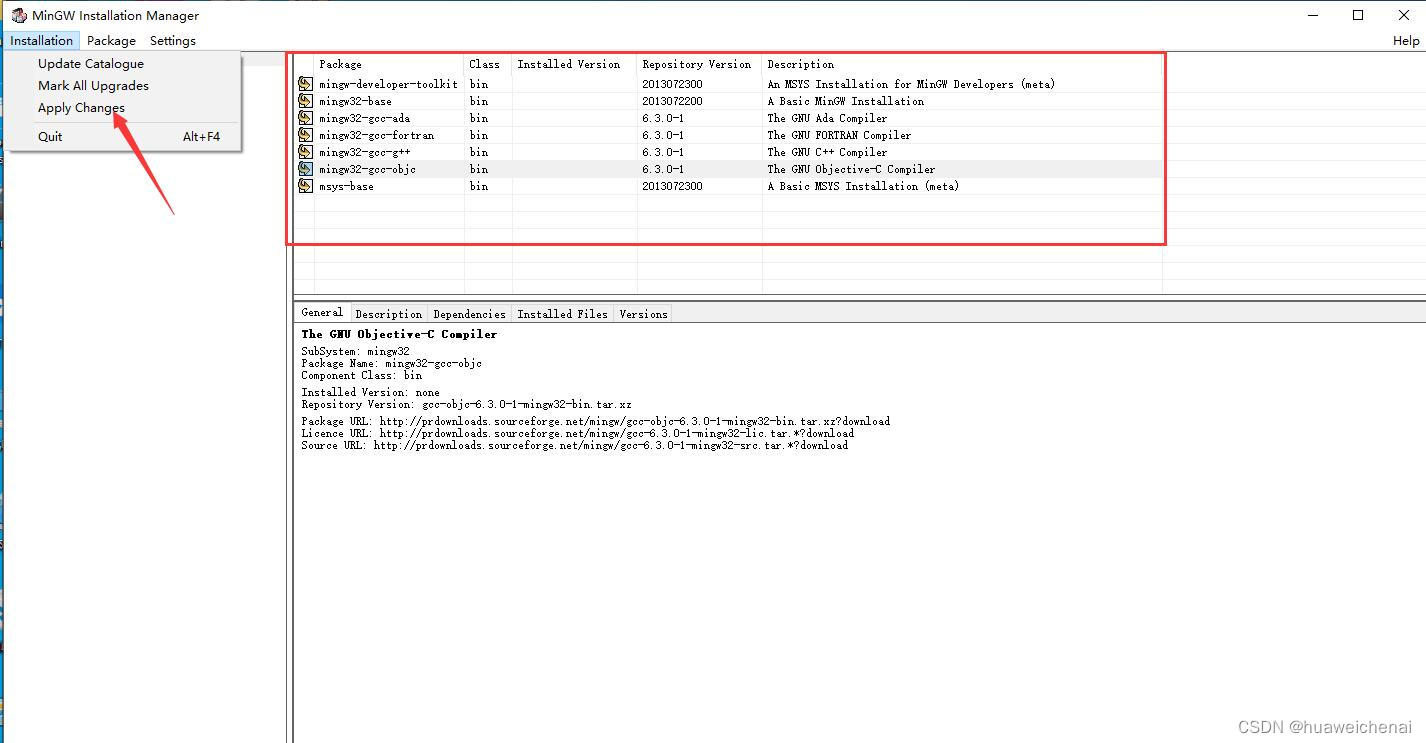The width and height of the screenshot is (1426, 743).
Task: Click version 2013072200 of mingw32-base
Action: tap(672, 101)
